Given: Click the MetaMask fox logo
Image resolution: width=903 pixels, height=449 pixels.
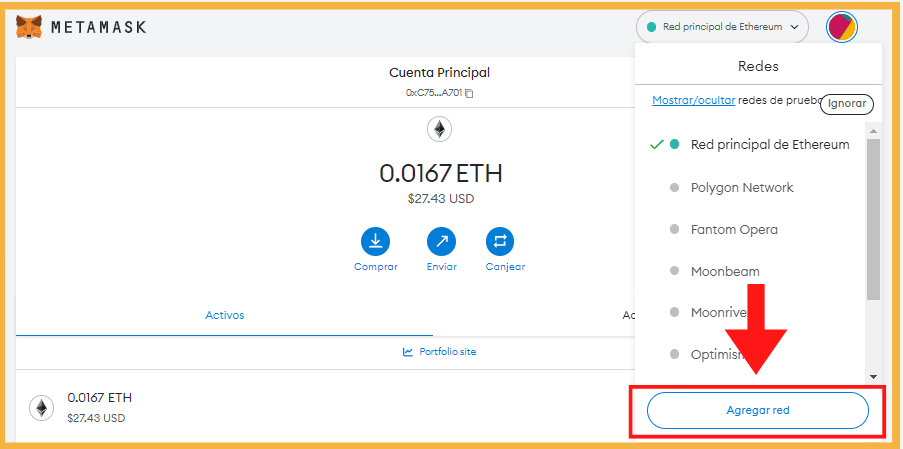Looking at the screenshot, I should (29, 27).
